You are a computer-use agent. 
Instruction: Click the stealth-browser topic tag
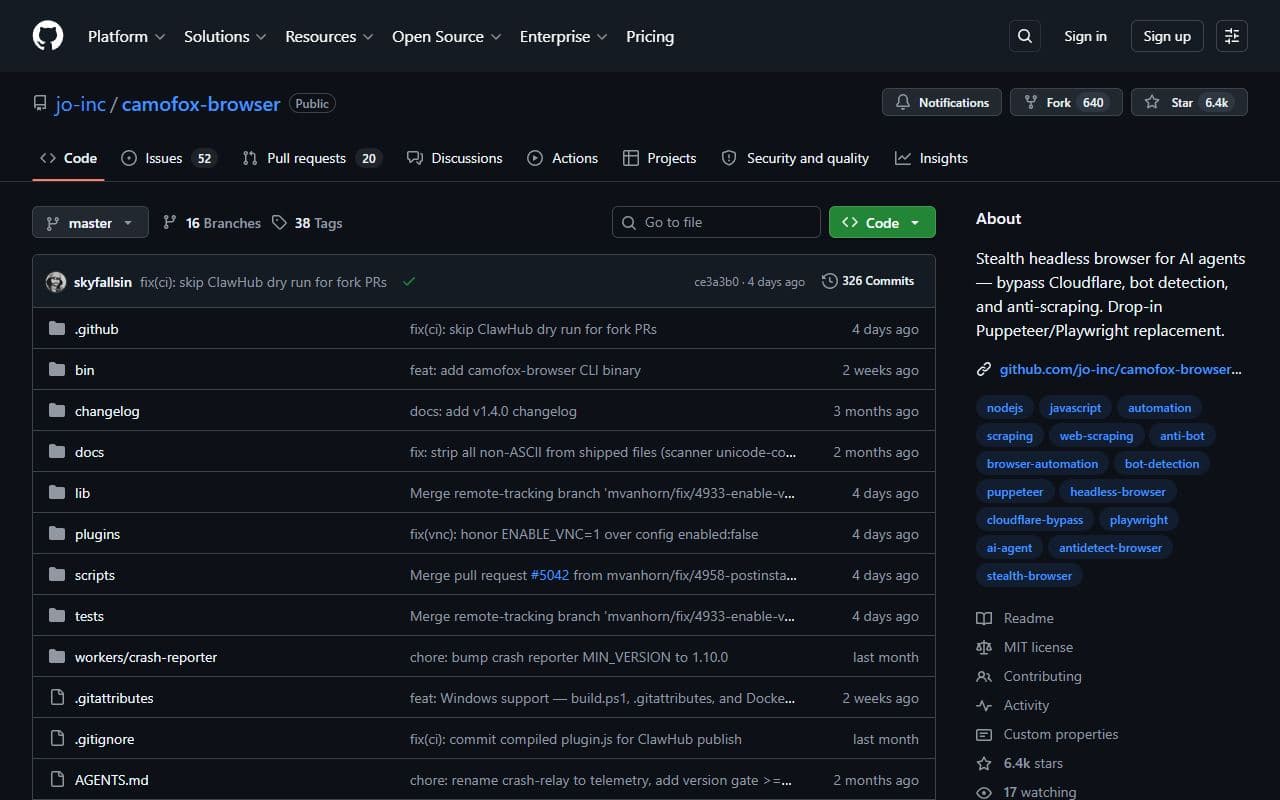pos(1029,576)
